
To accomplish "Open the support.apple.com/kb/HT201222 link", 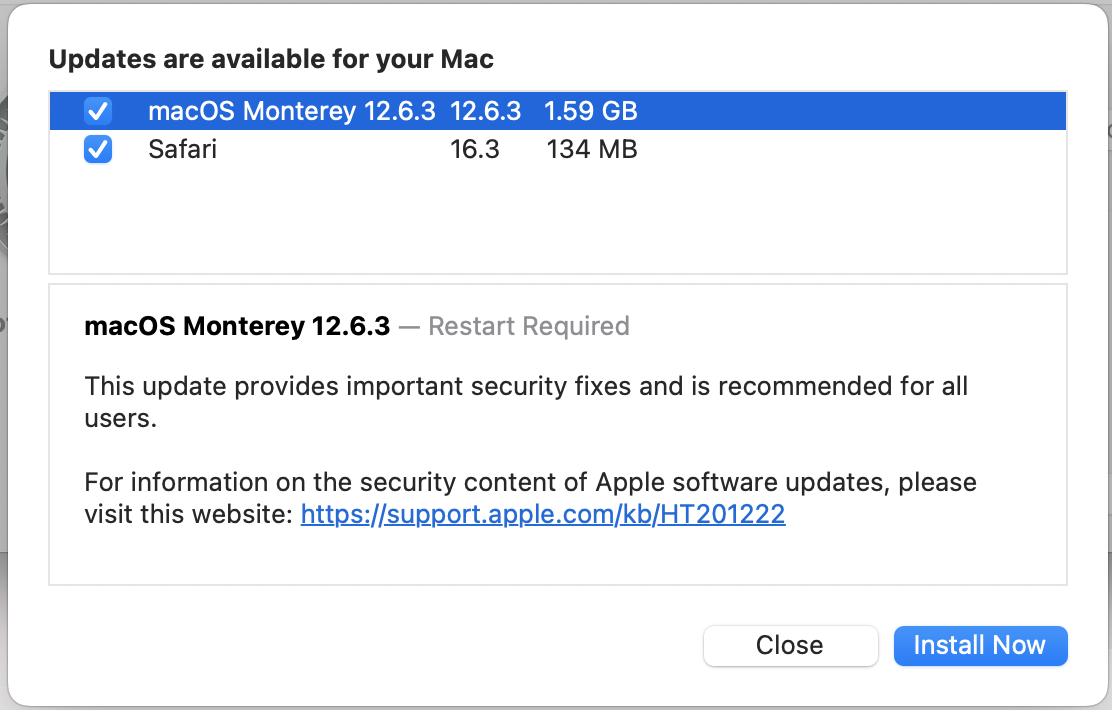I will pos(543,515).
